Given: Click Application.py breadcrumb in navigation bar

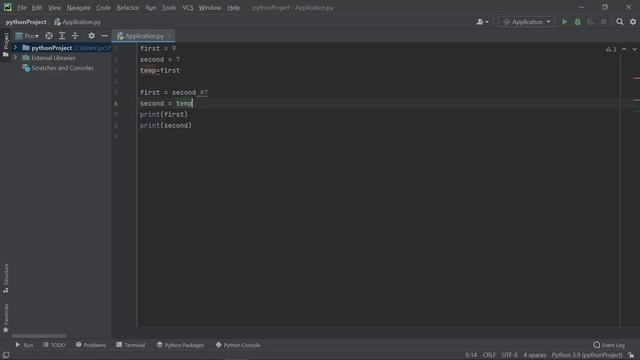Looking at the screenshot, I should pyautogui.click(x=78, y=22).
